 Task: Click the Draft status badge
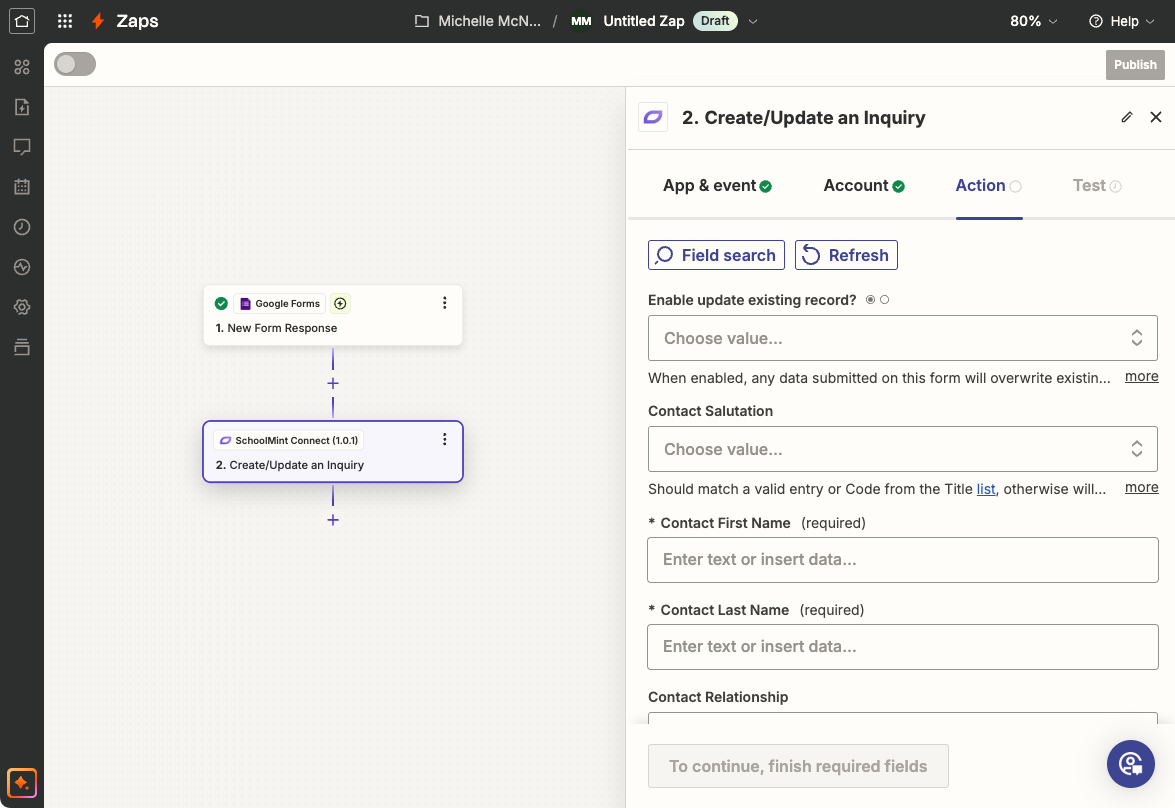coord(715,21)
